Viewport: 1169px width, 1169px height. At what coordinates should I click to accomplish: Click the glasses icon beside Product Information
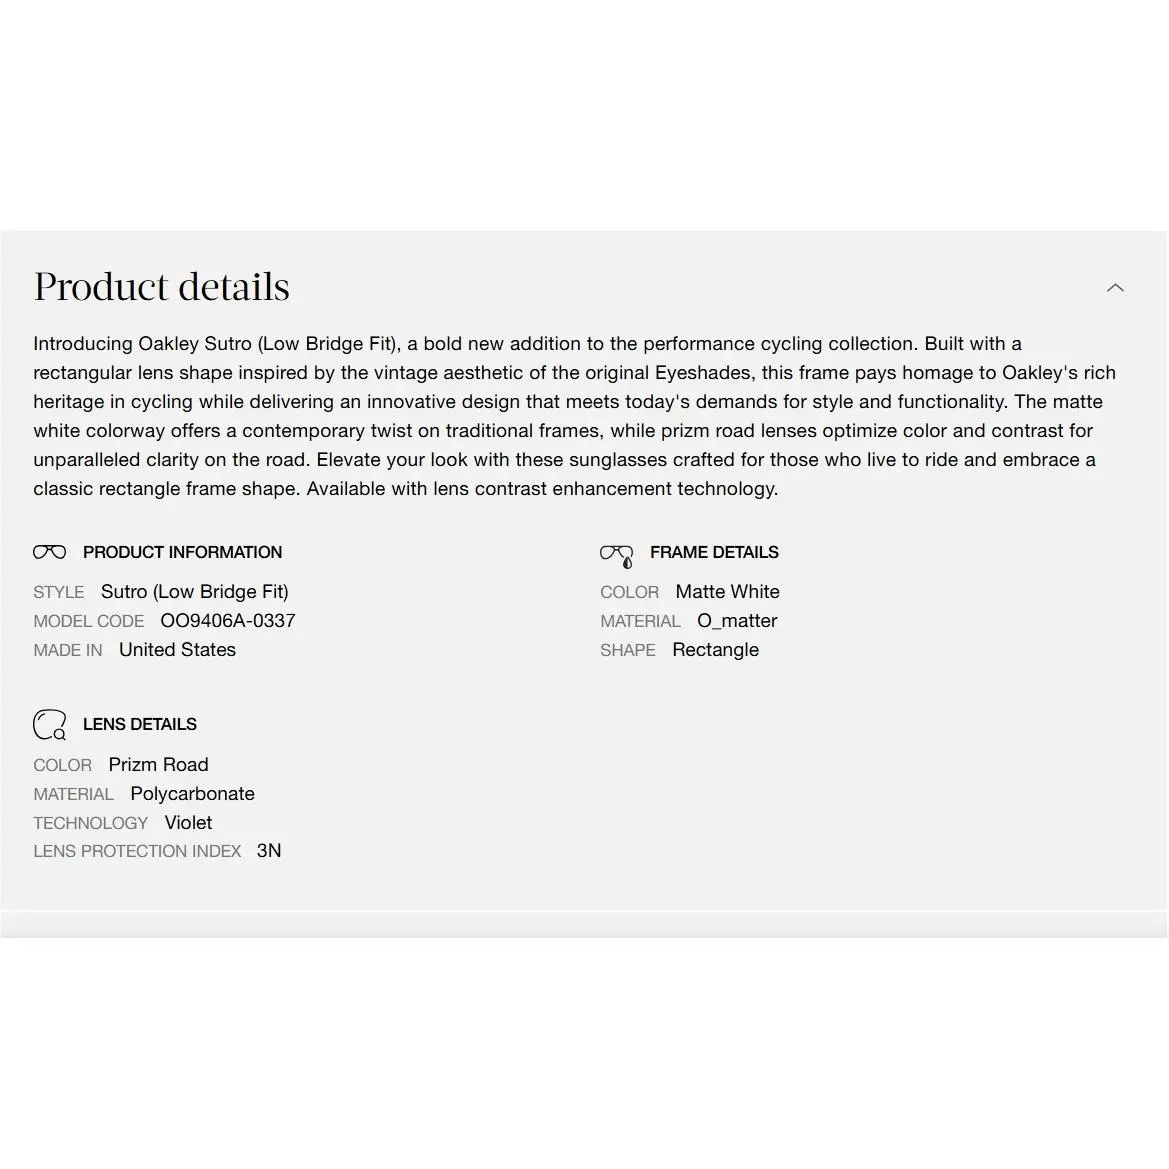pyautogui.click(x=50, y=552)
